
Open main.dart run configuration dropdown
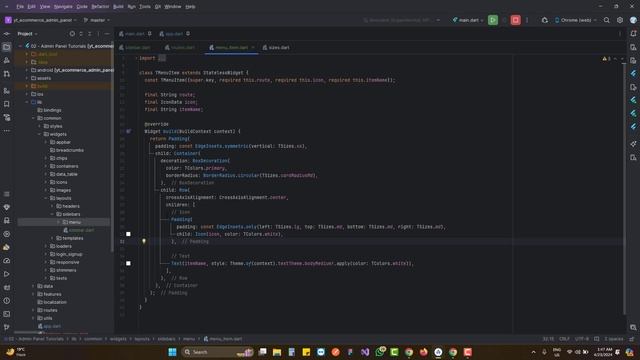click(468, 20)
